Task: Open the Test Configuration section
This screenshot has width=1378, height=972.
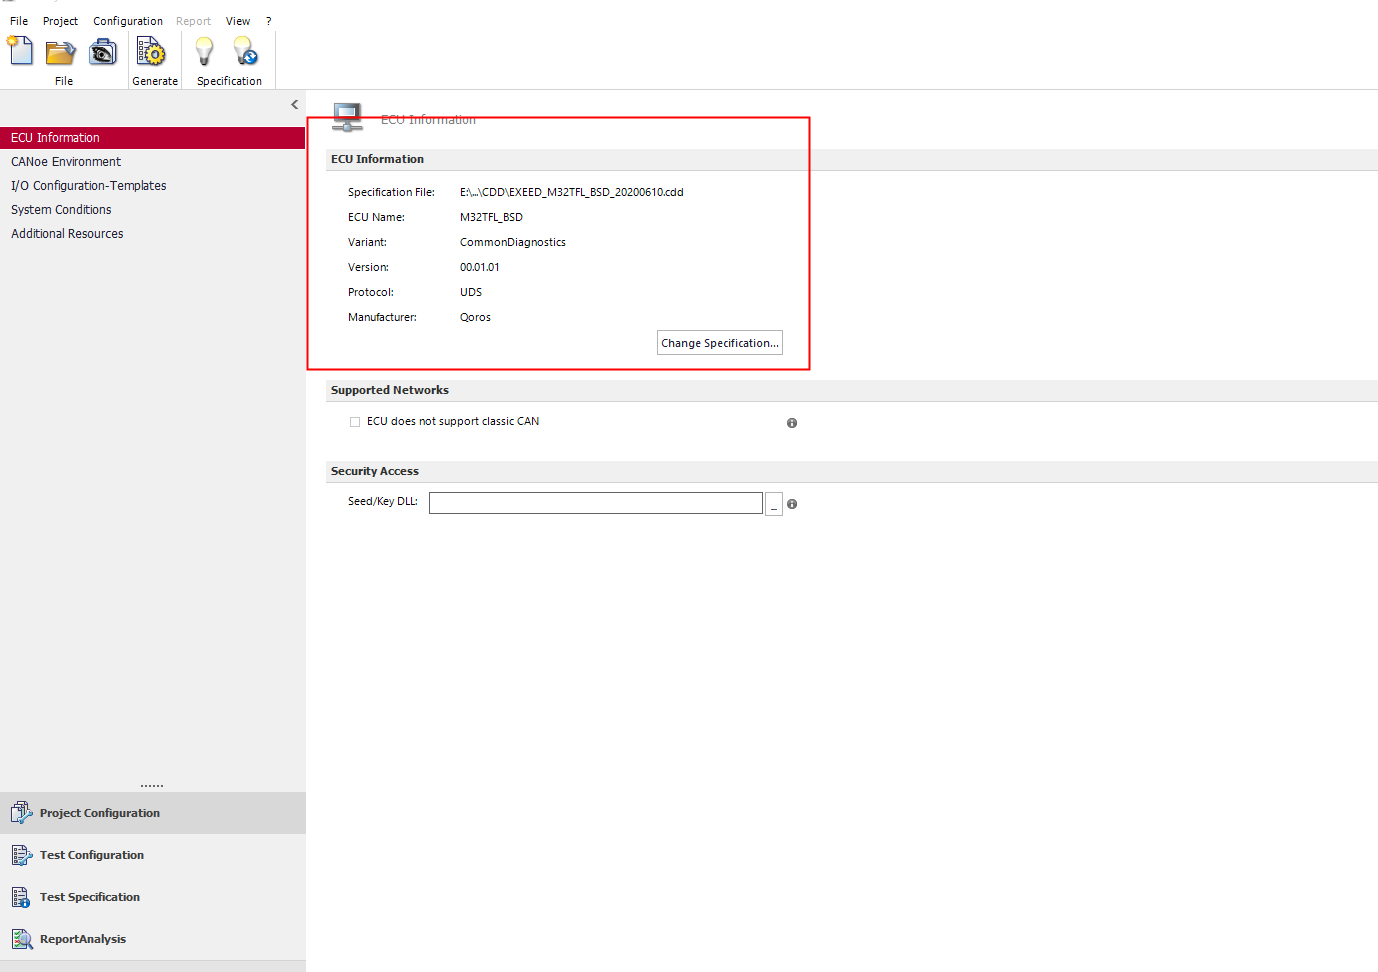Action: (x=153, y=855)
